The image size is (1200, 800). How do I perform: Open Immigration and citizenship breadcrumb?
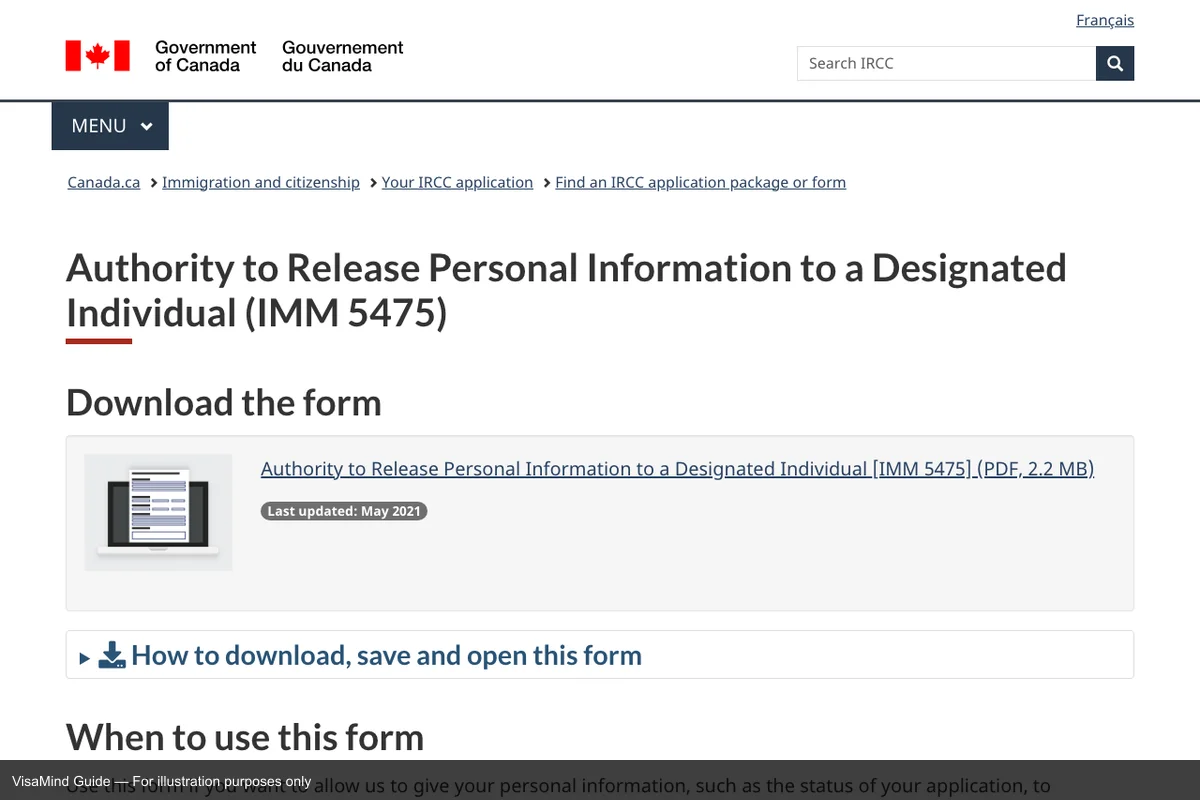pos(261,182)
